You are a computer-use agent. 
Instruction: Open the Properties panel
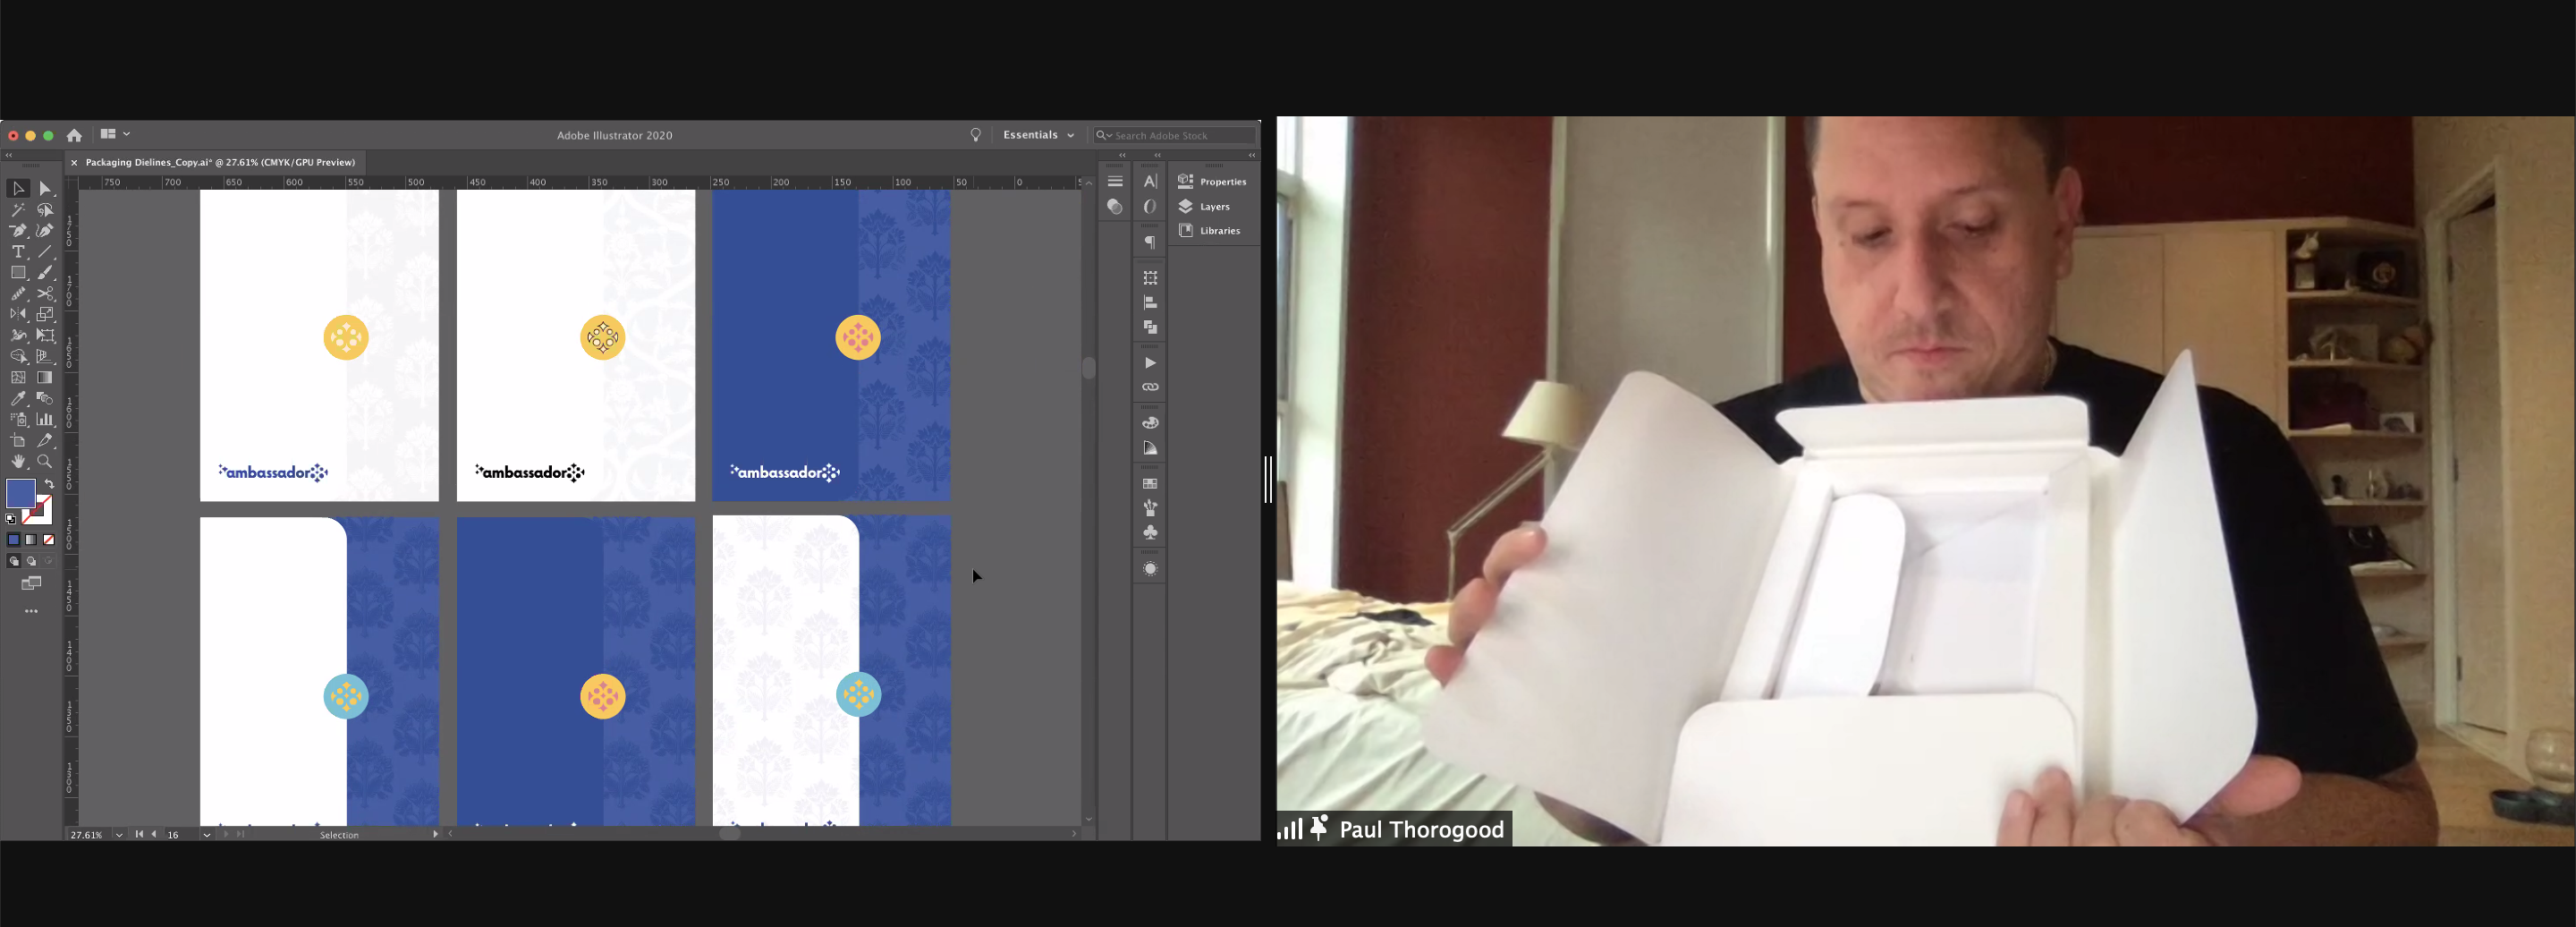1213,181
